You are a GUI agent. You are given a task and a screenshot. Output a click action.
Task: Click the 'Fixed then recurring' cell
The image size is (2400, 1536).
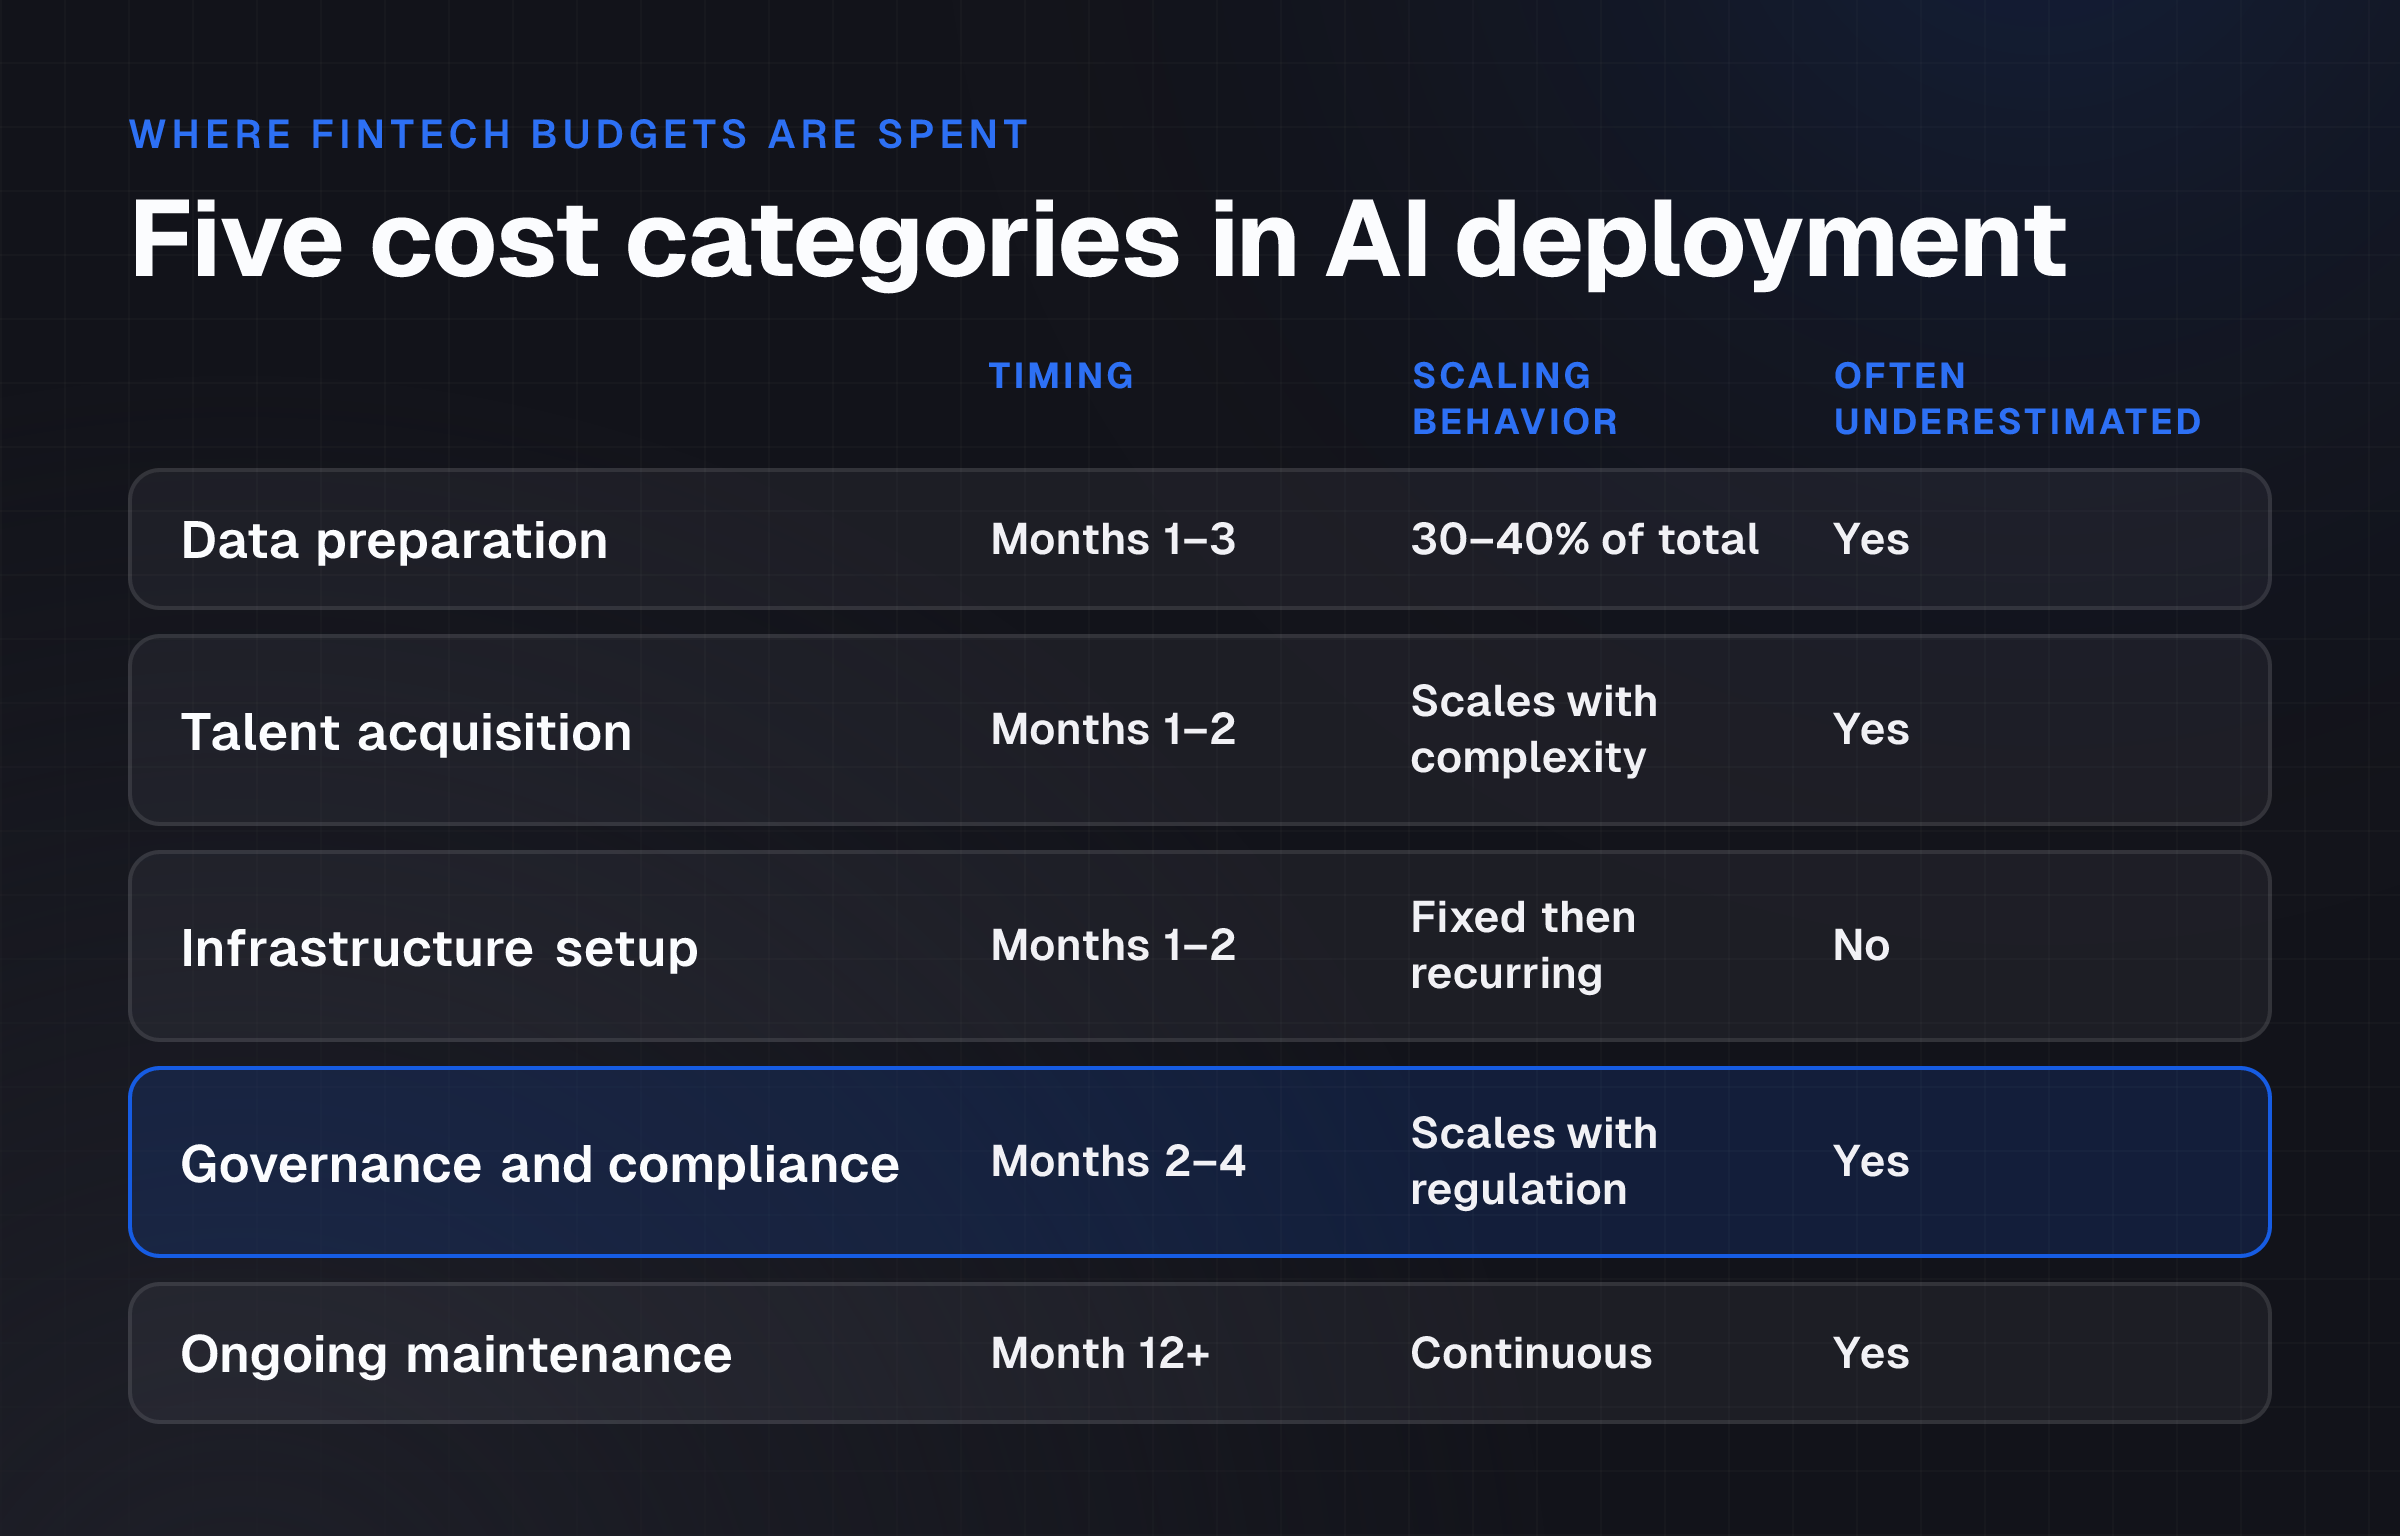click(x=1523, y=945)
